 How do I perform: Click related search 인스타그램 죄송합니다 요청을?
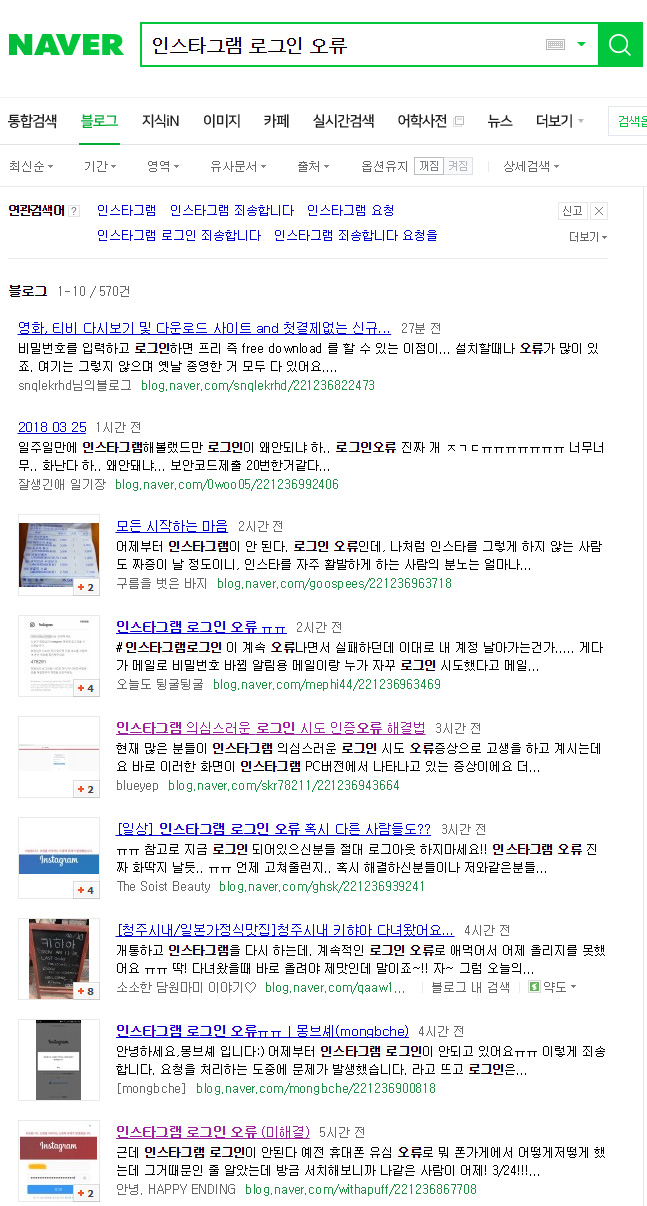pos(355,235)
